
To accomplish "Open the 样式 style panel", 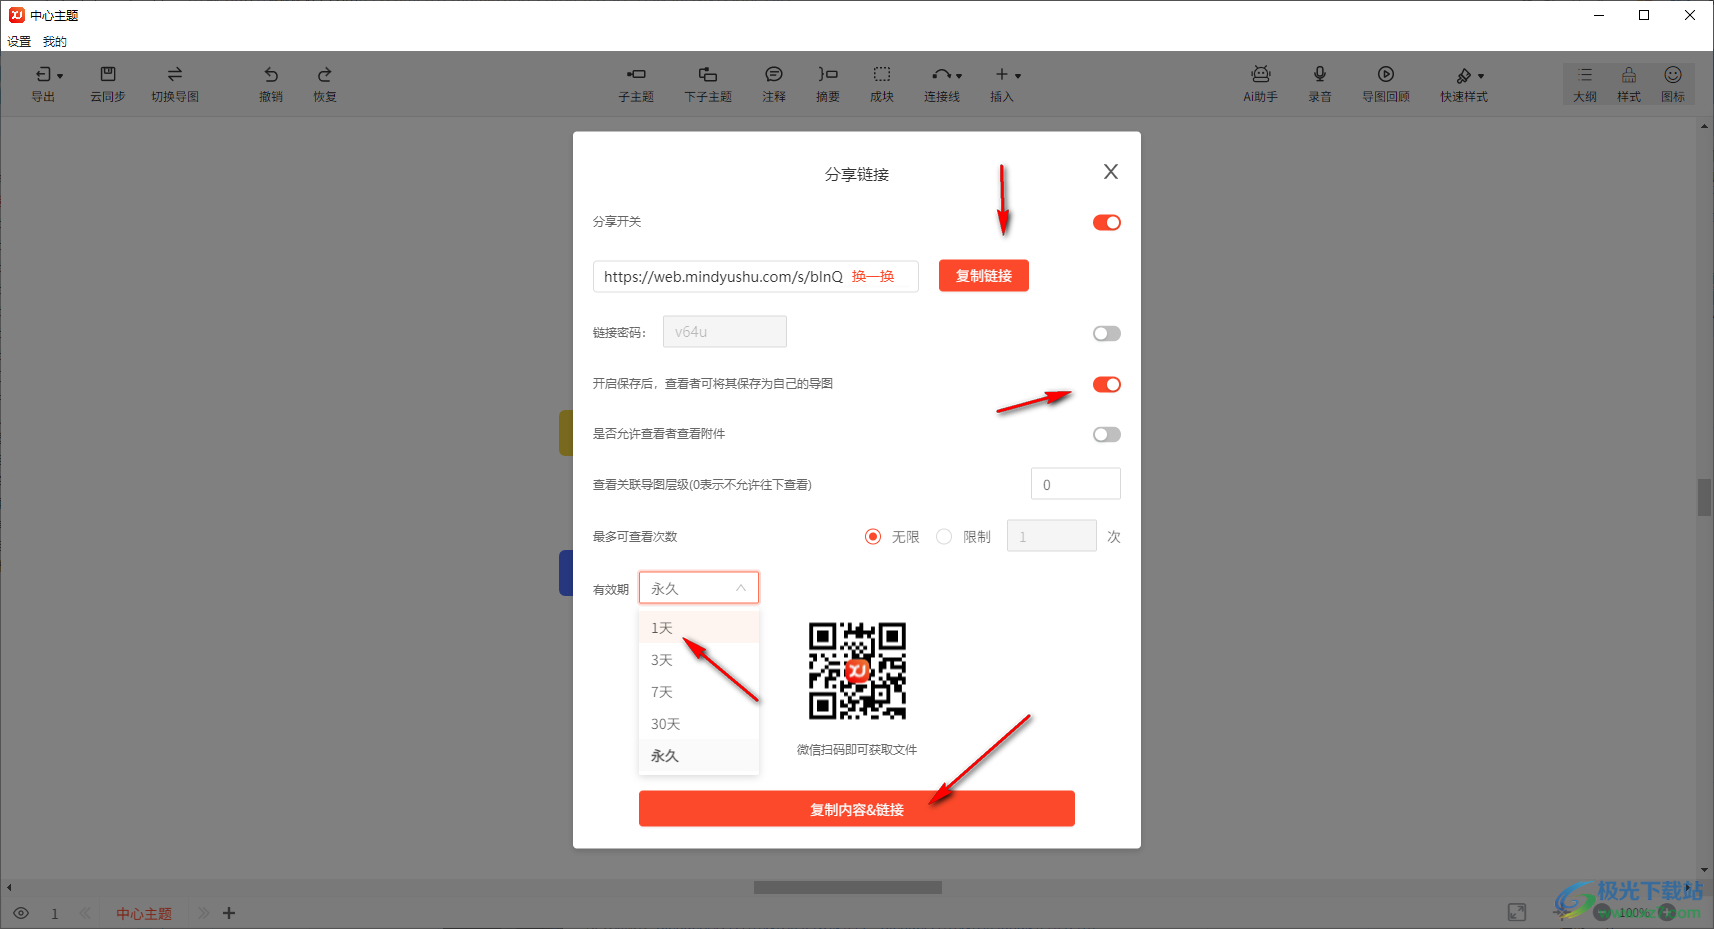I will pos(1629,84).
